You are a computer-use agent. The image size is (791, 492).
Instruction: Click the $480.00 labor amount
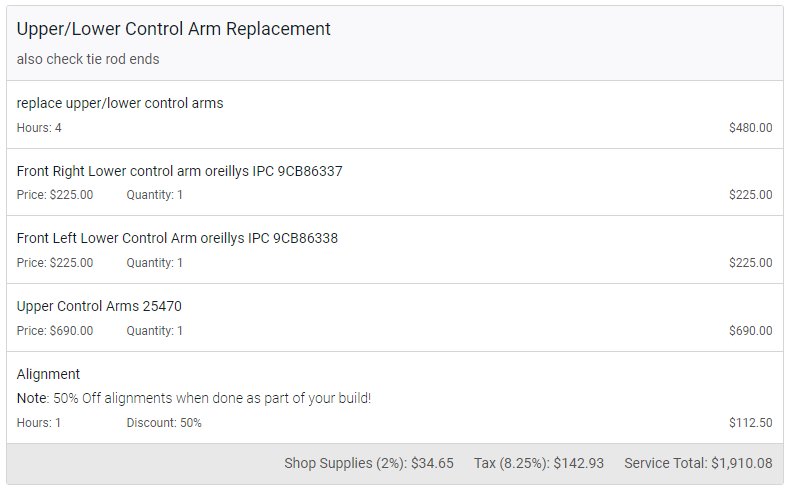coord(751,128)
